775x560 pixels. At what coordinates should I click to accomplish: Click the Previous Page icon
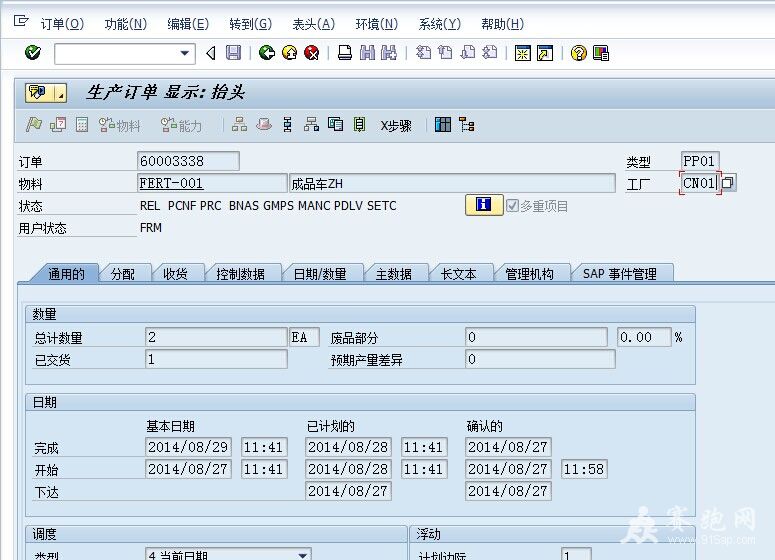[x=445, y=52]
